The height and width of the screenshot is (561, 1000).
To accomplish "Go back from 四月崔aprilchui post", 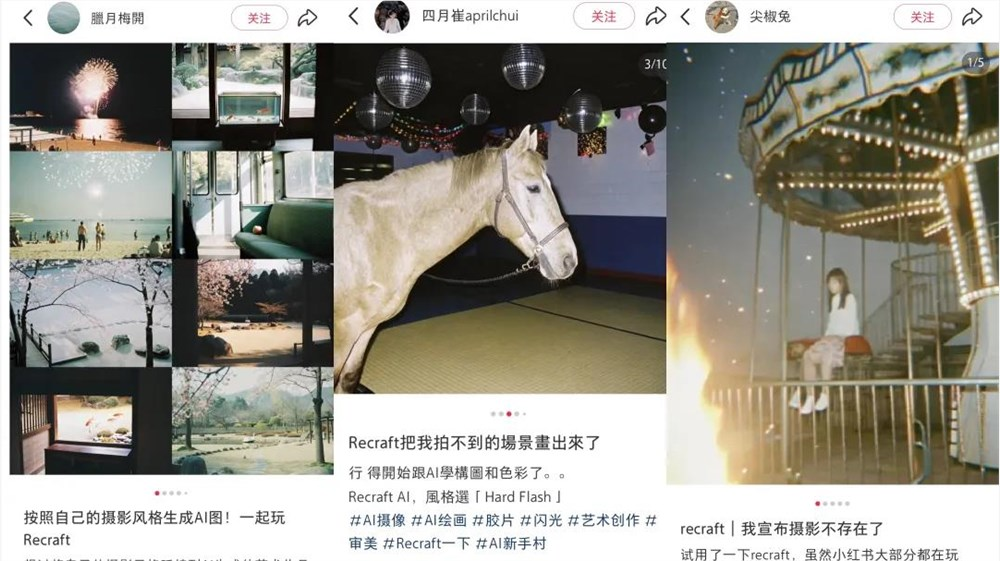I will click(x=354, y=17).
